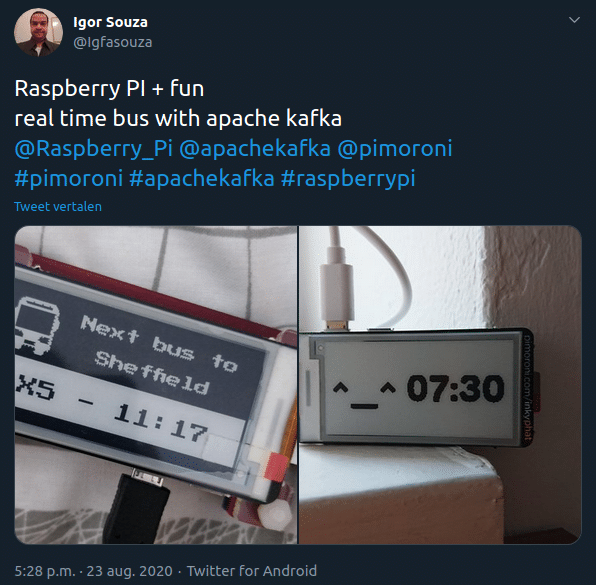This screenshot has height=585, width=596.
Task: Open the #apachekafka hashtag
Action: [201, 178]
